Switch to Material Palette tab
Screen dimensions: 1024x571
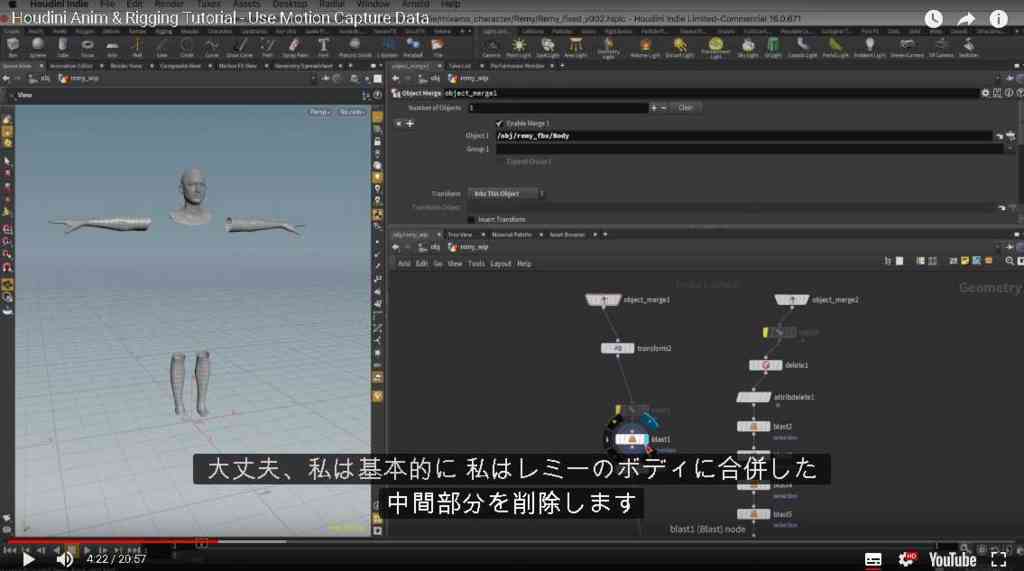click(511, 235)
